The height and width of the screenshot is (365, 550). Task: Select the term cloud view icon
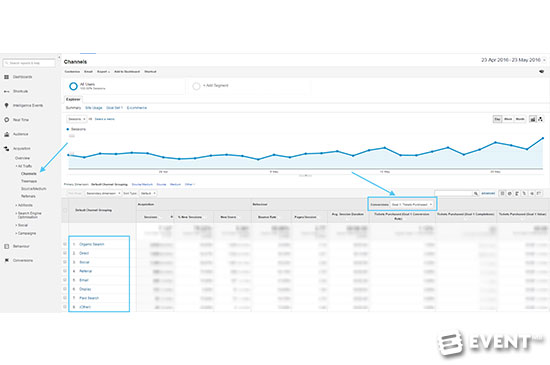point(532,193)
